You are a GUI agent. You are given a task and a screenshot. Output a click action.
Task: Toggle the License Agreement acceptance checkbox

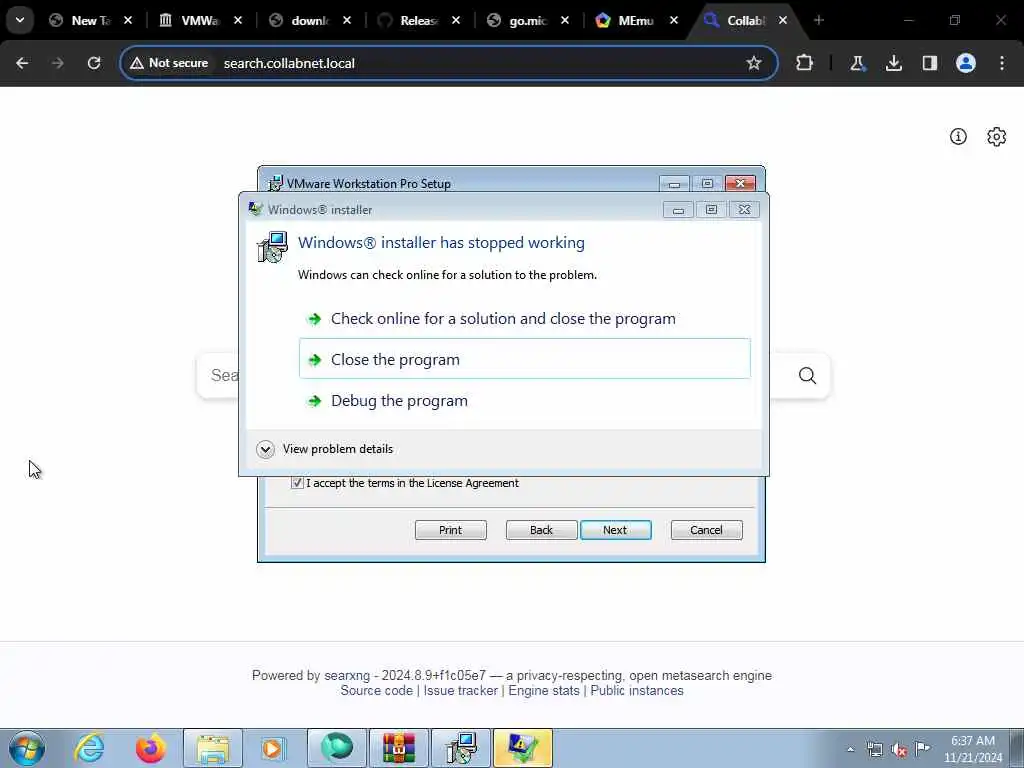[297, 483]
